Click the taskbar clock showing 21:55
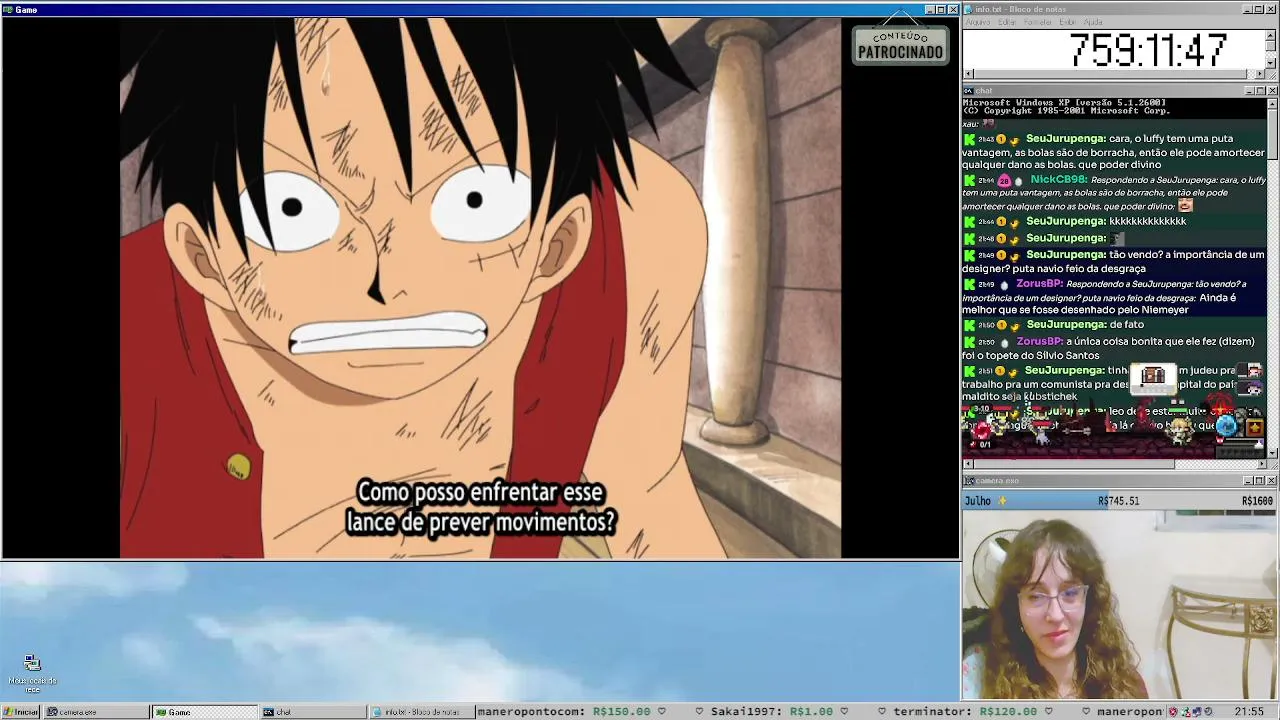Viewport: 1280px width, 720px height. tap(1249, 712)
